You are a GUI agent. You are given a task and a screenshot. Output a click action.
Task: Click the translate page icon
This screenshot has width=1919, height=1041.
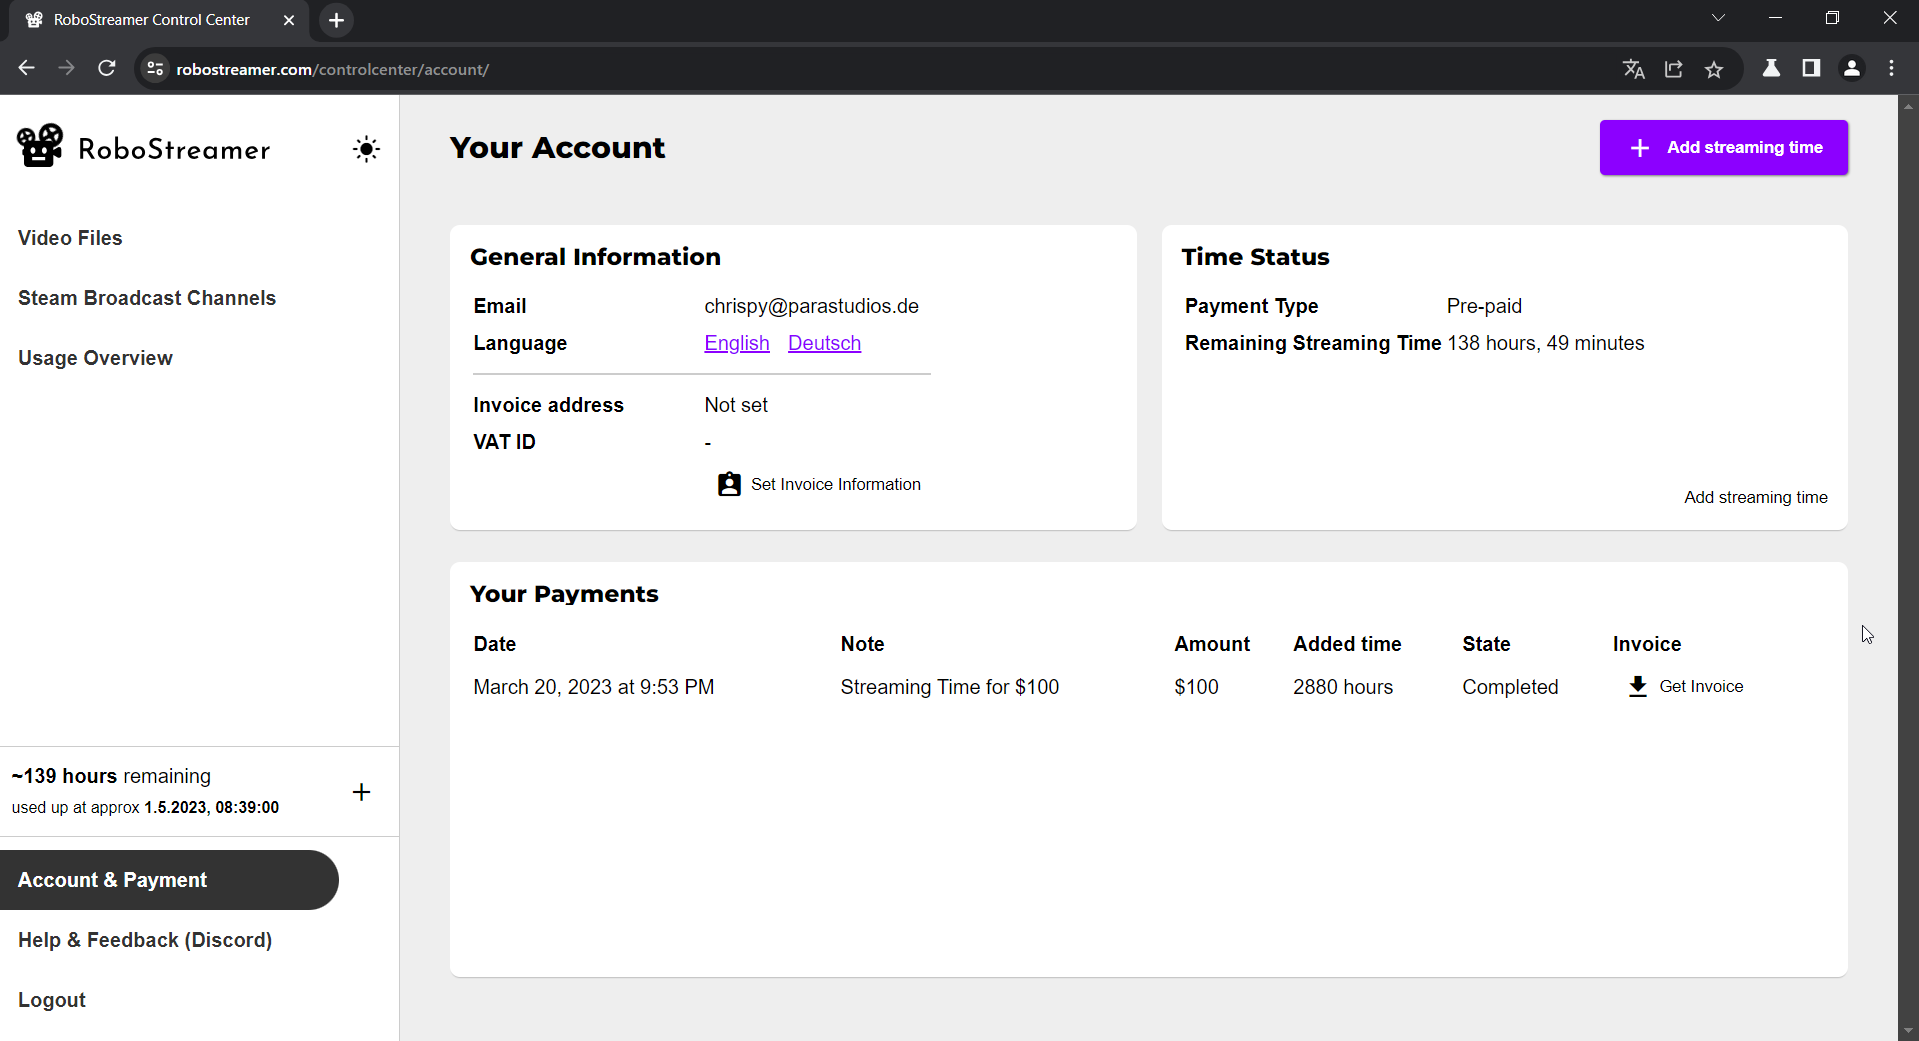point(1634,69)
